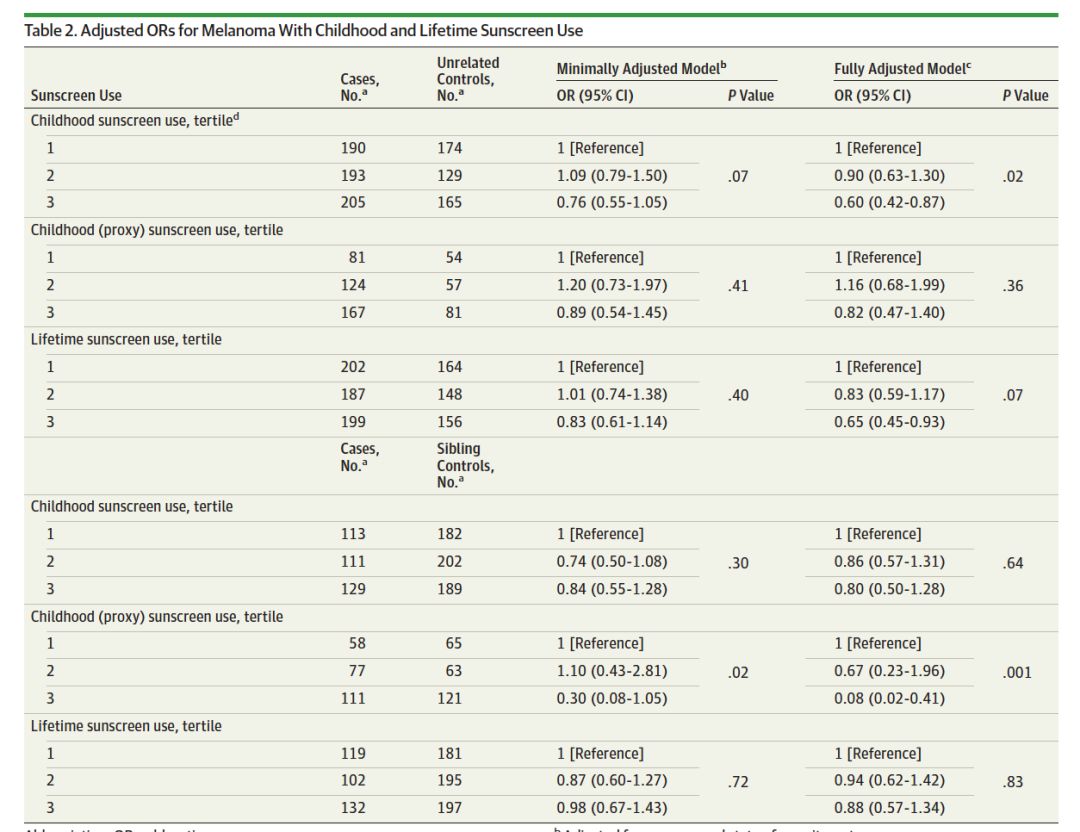Click the OR value 1.09 (0.79-1.50)

(611, 176)
